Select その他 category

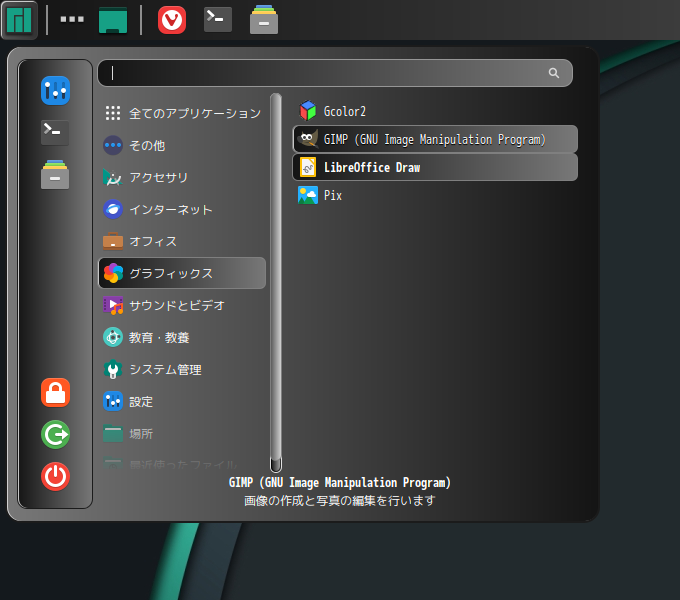click(x=182, y=145)
